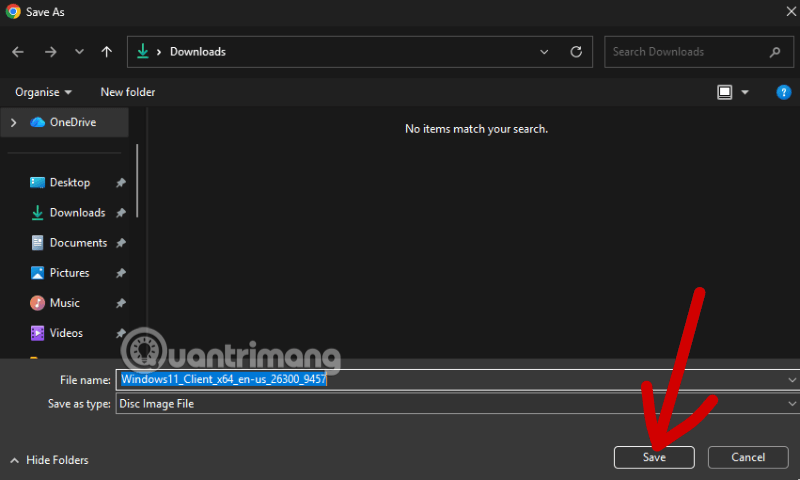800x480 pixels.
Task: Open the address bar history dropdown
Action: tap(544, 52)
